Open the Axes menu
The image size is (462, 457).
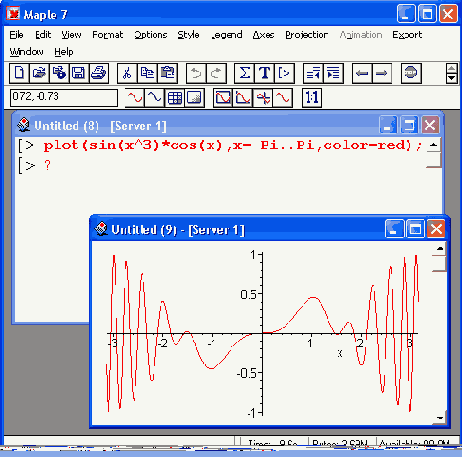(x=263, y=35)
